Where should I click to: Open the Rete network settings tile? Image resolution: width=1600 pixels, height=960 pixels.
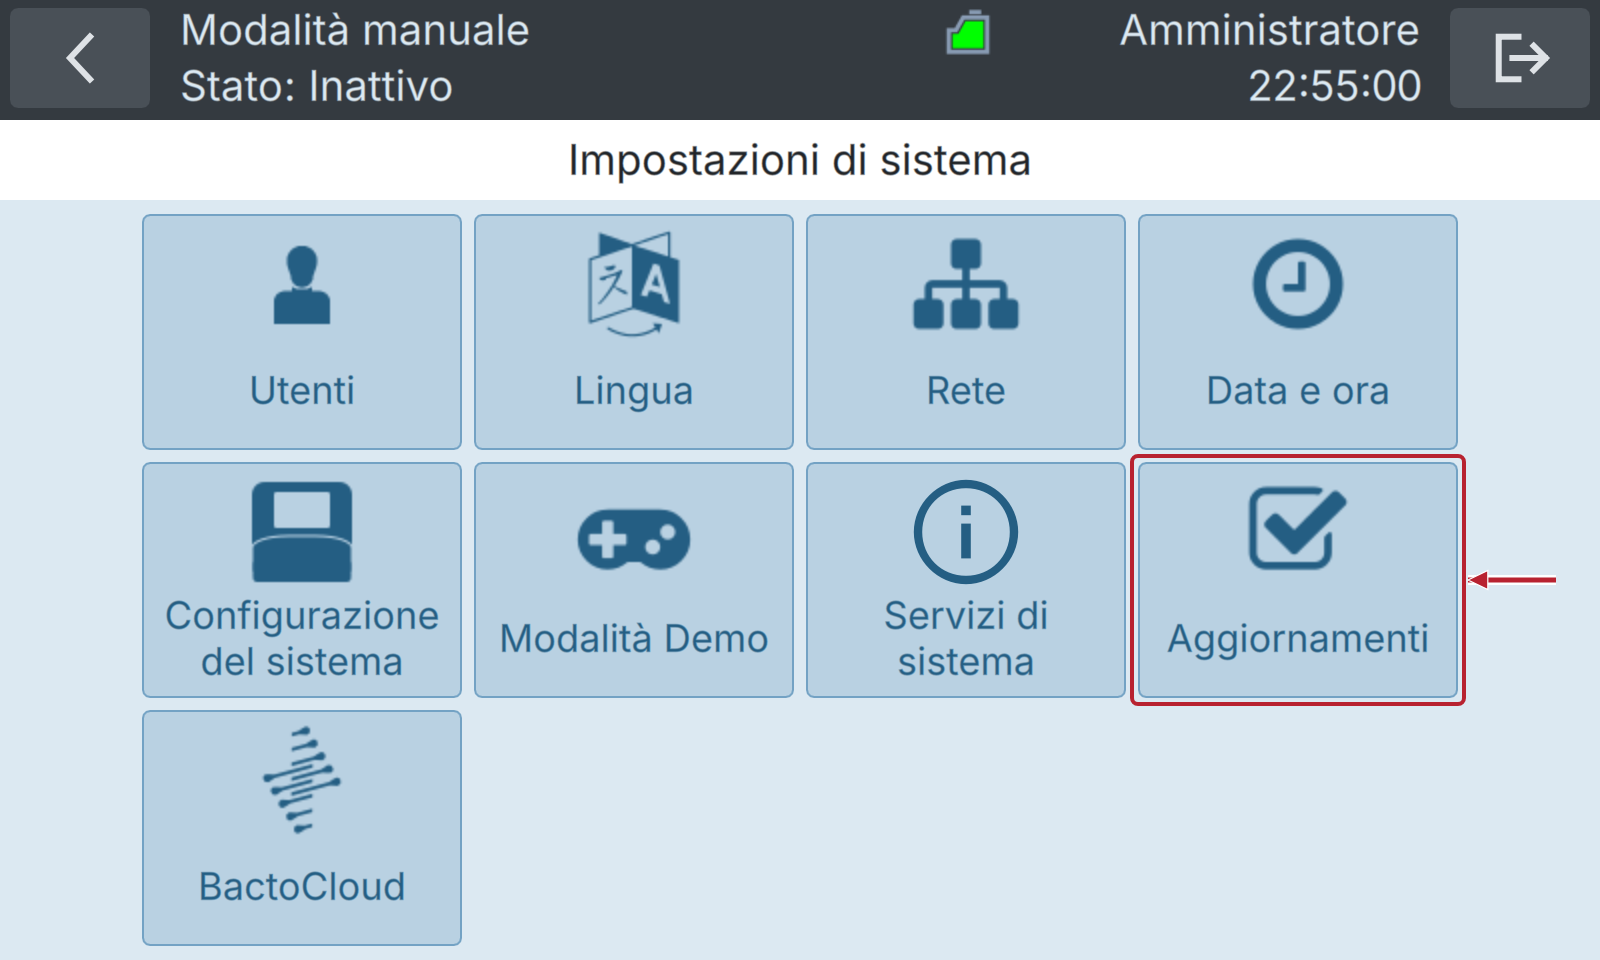(966, 332)
